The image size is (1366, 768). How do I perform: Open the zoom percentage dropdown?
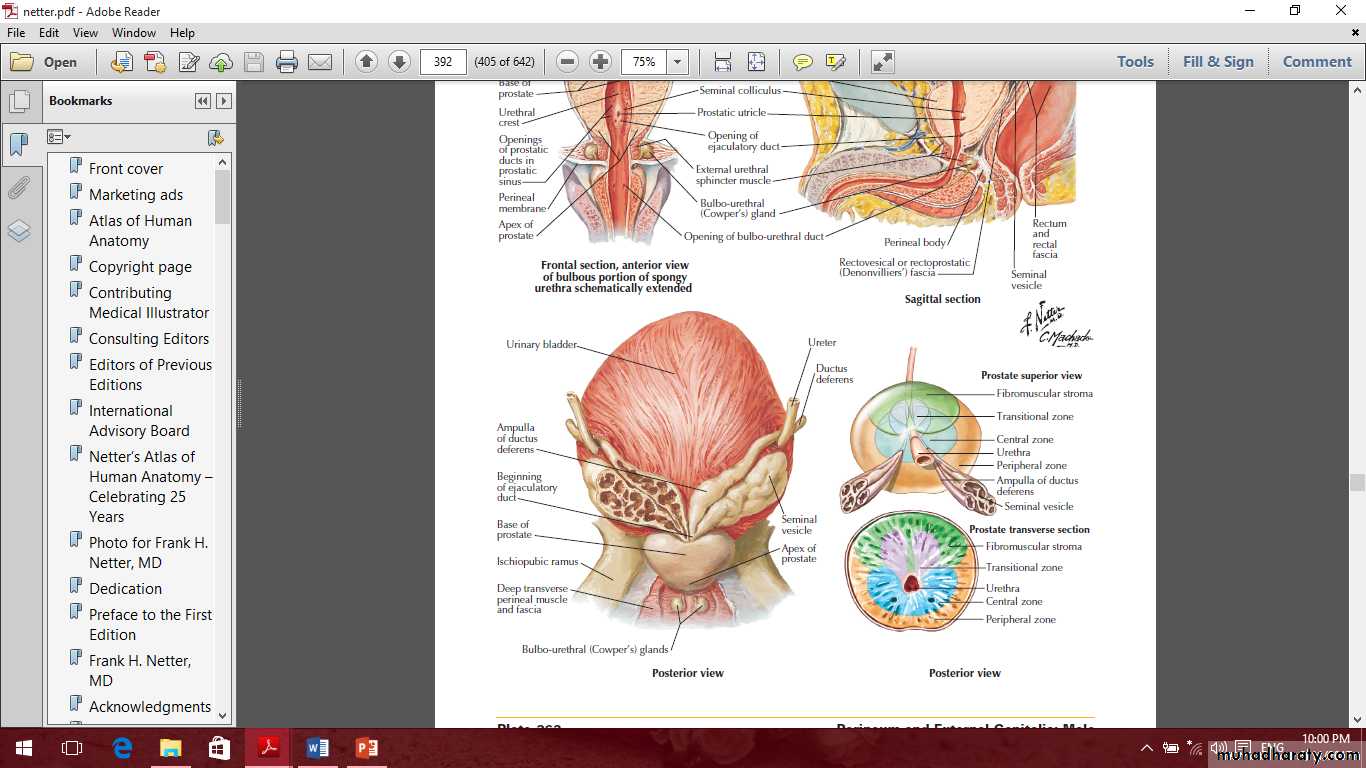click(678, 62)
